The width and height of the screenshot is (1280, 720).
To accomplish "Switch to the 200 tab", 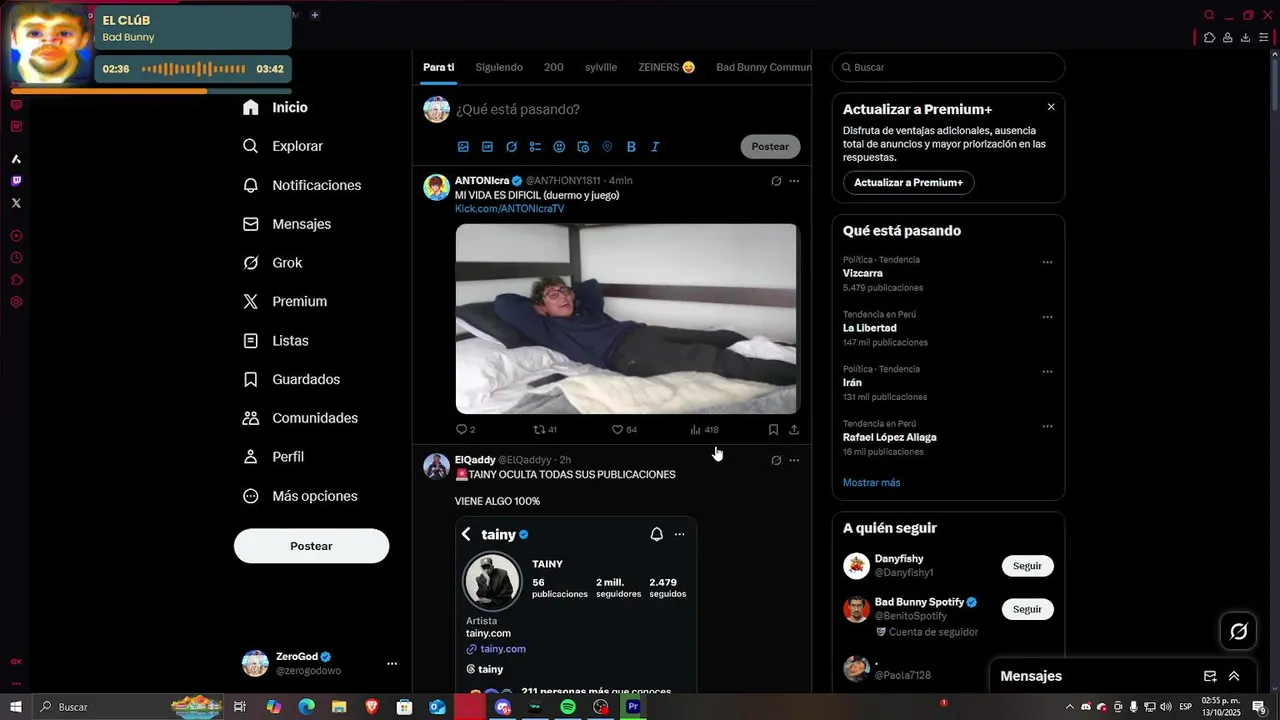I will point(554,67).
